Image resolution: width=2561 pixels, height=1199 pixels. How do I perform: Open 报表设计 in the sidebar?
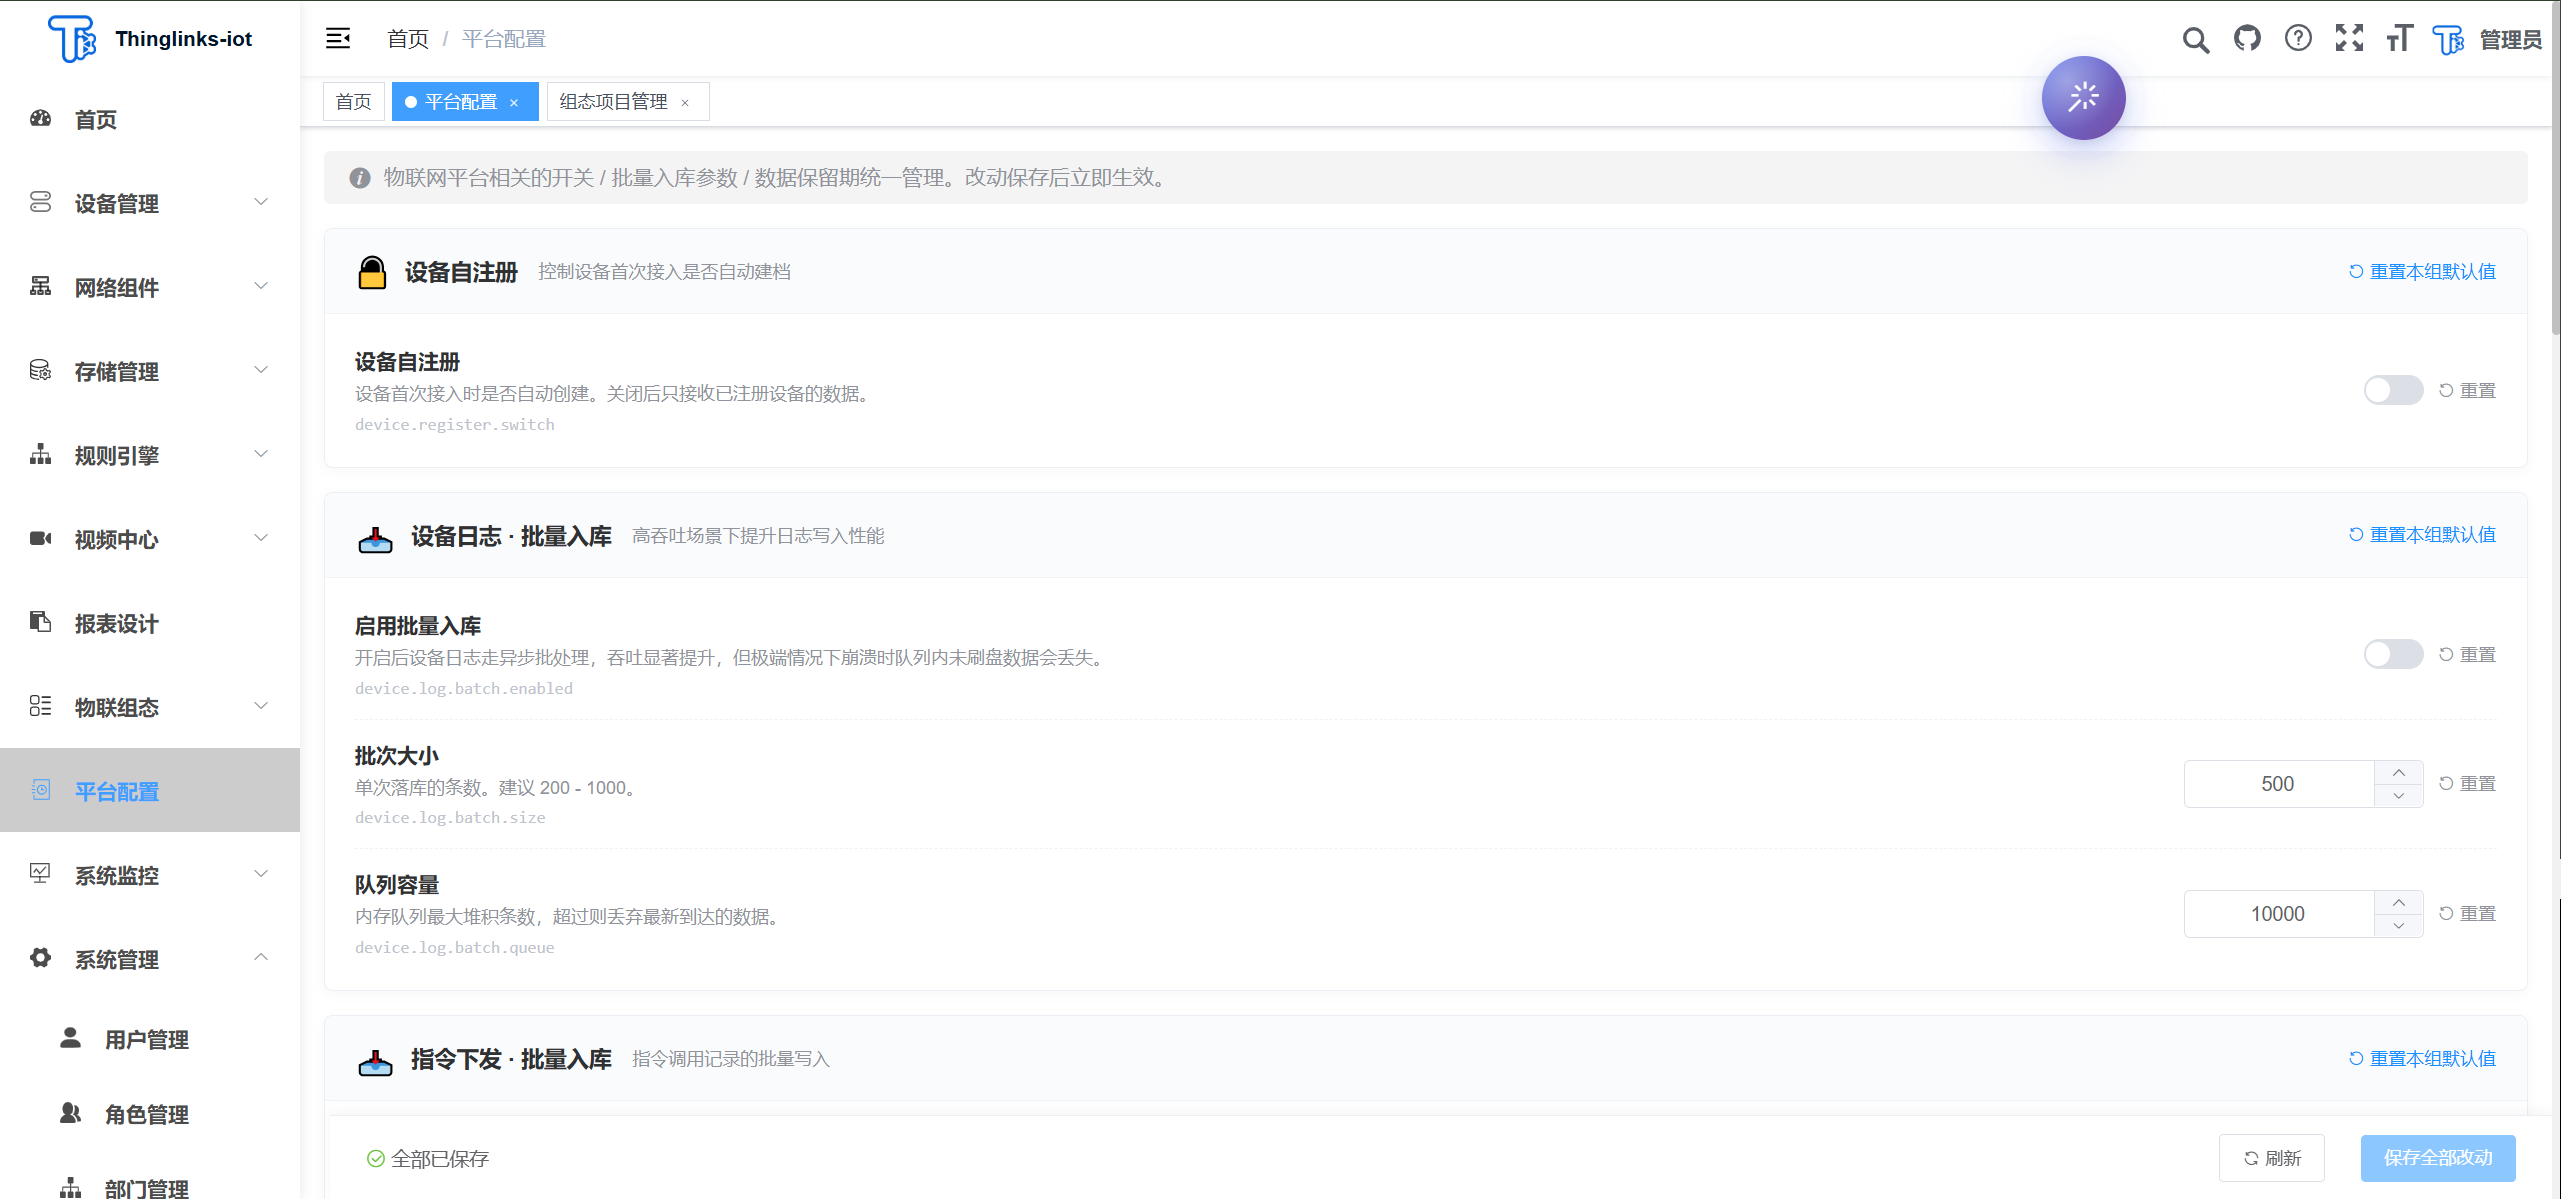pos(150,624)
